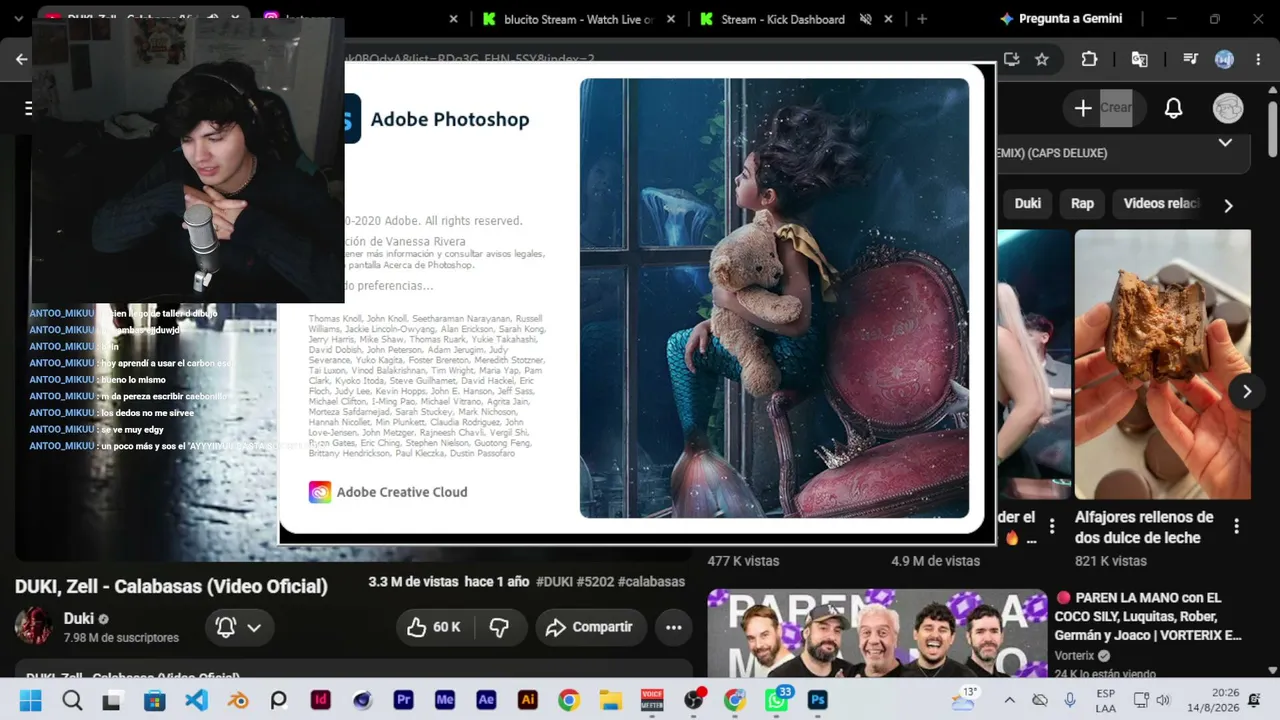Click the Compartir share button

click(x=589, y=627)
